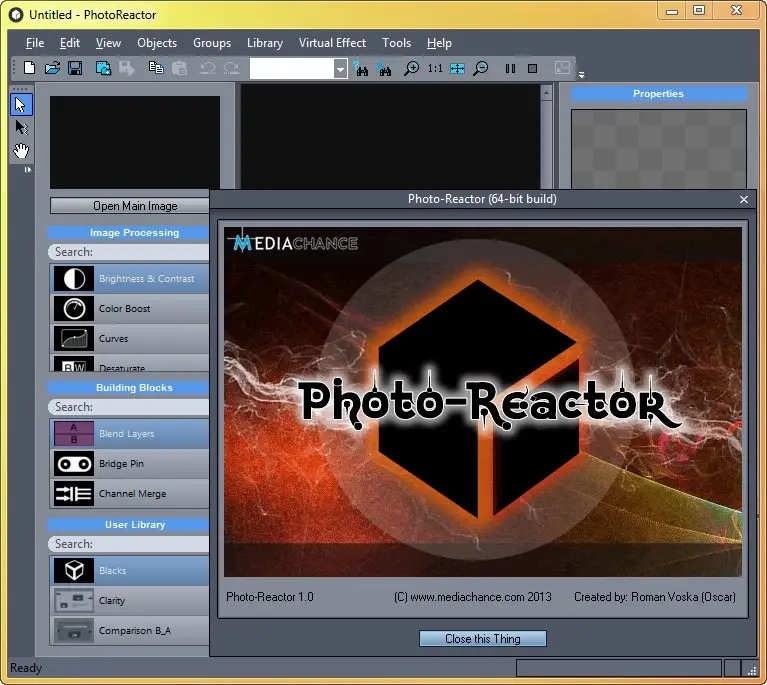Set zoom to 1:1
The width and height of the screenshot is (767, 685).
(x=435, y=68)
